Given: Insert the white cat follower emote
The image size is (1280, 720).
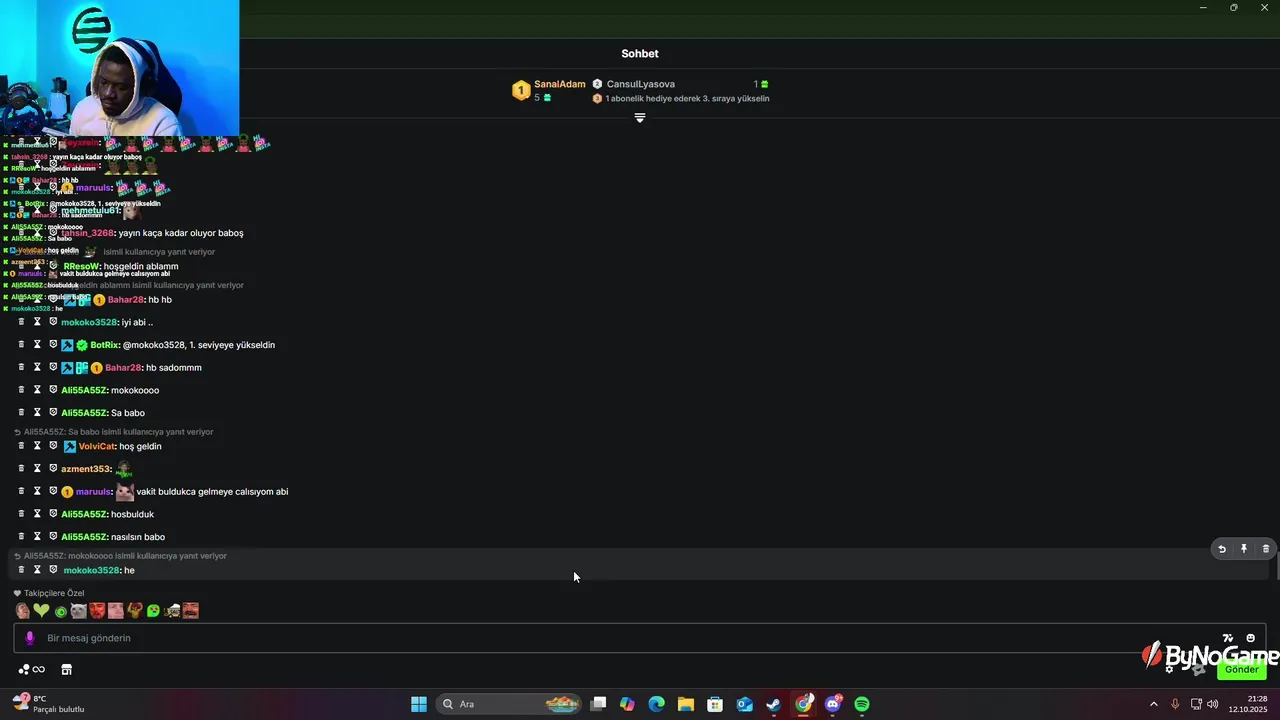Looking at the screenshot, I should pos(79,610).
